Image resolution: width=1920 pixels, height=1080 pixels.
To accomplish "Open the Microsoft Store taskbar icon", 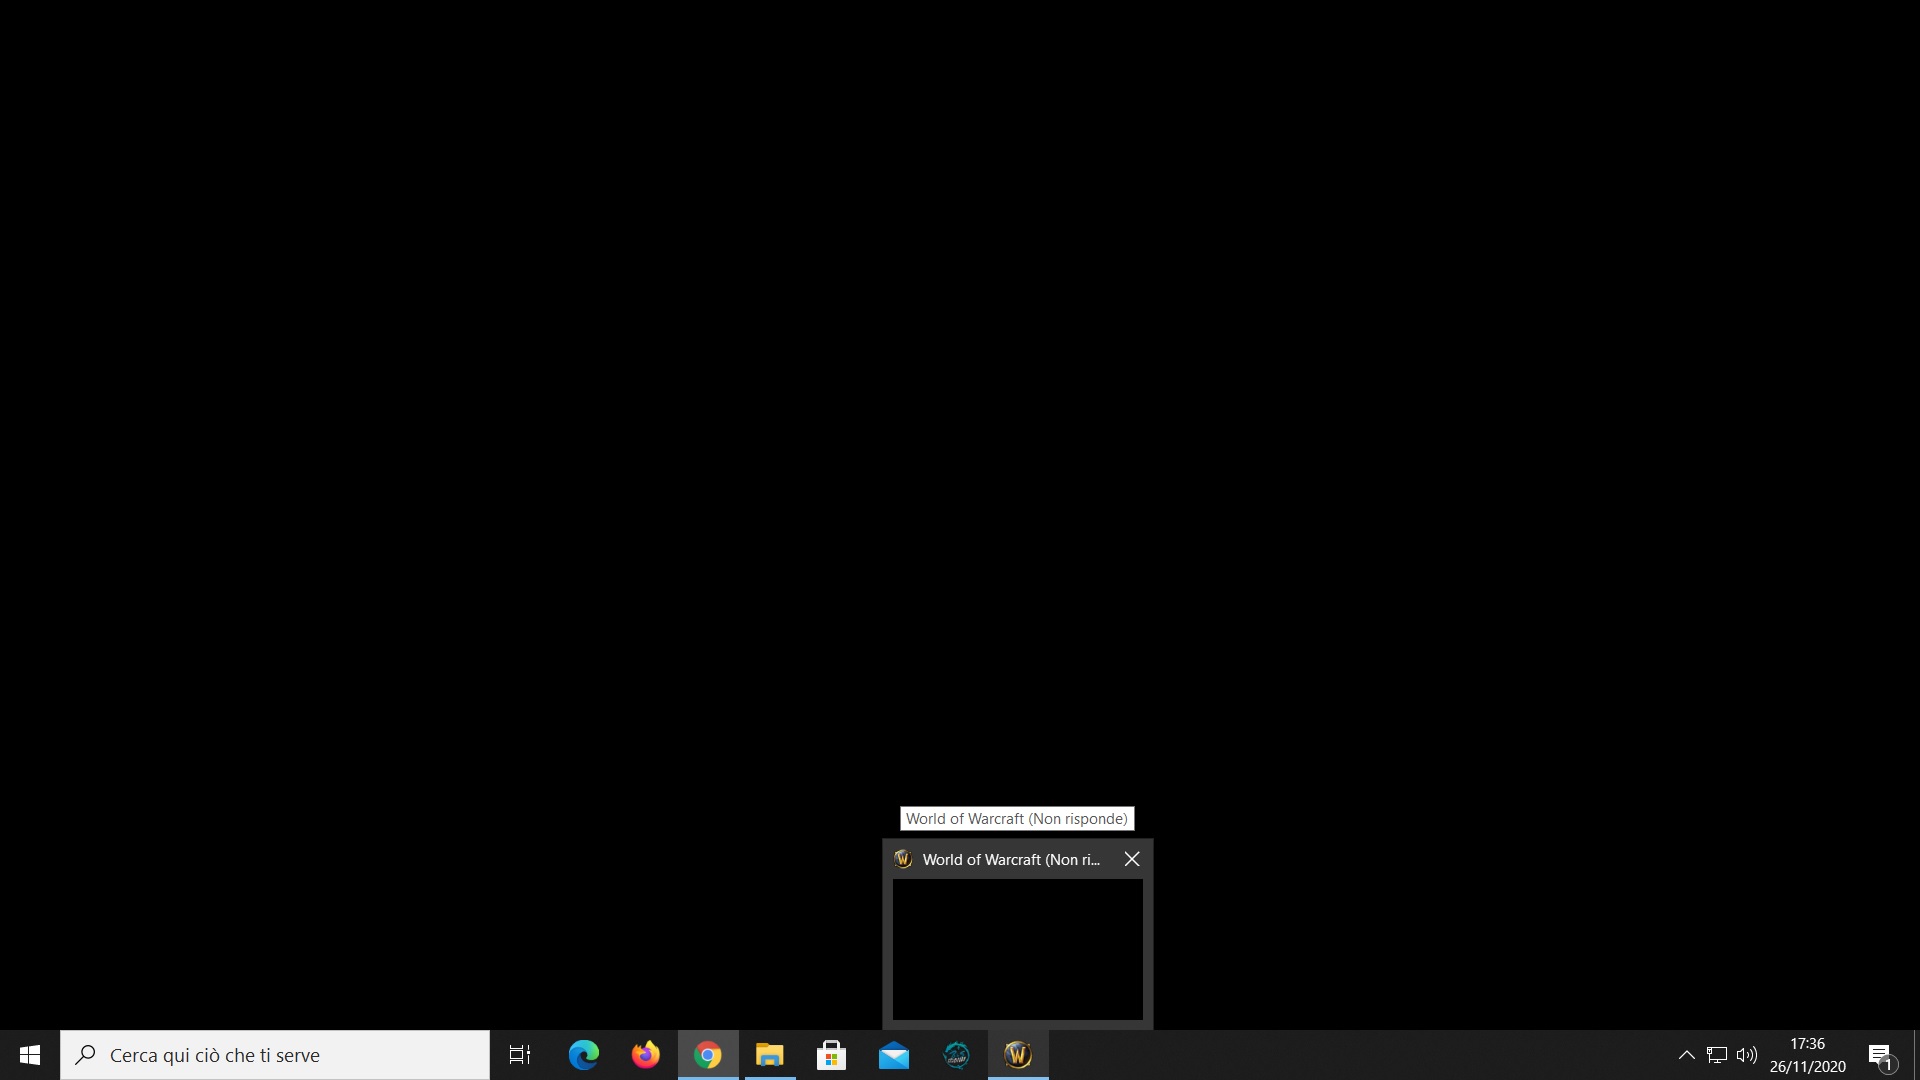I will point(831,1055).
